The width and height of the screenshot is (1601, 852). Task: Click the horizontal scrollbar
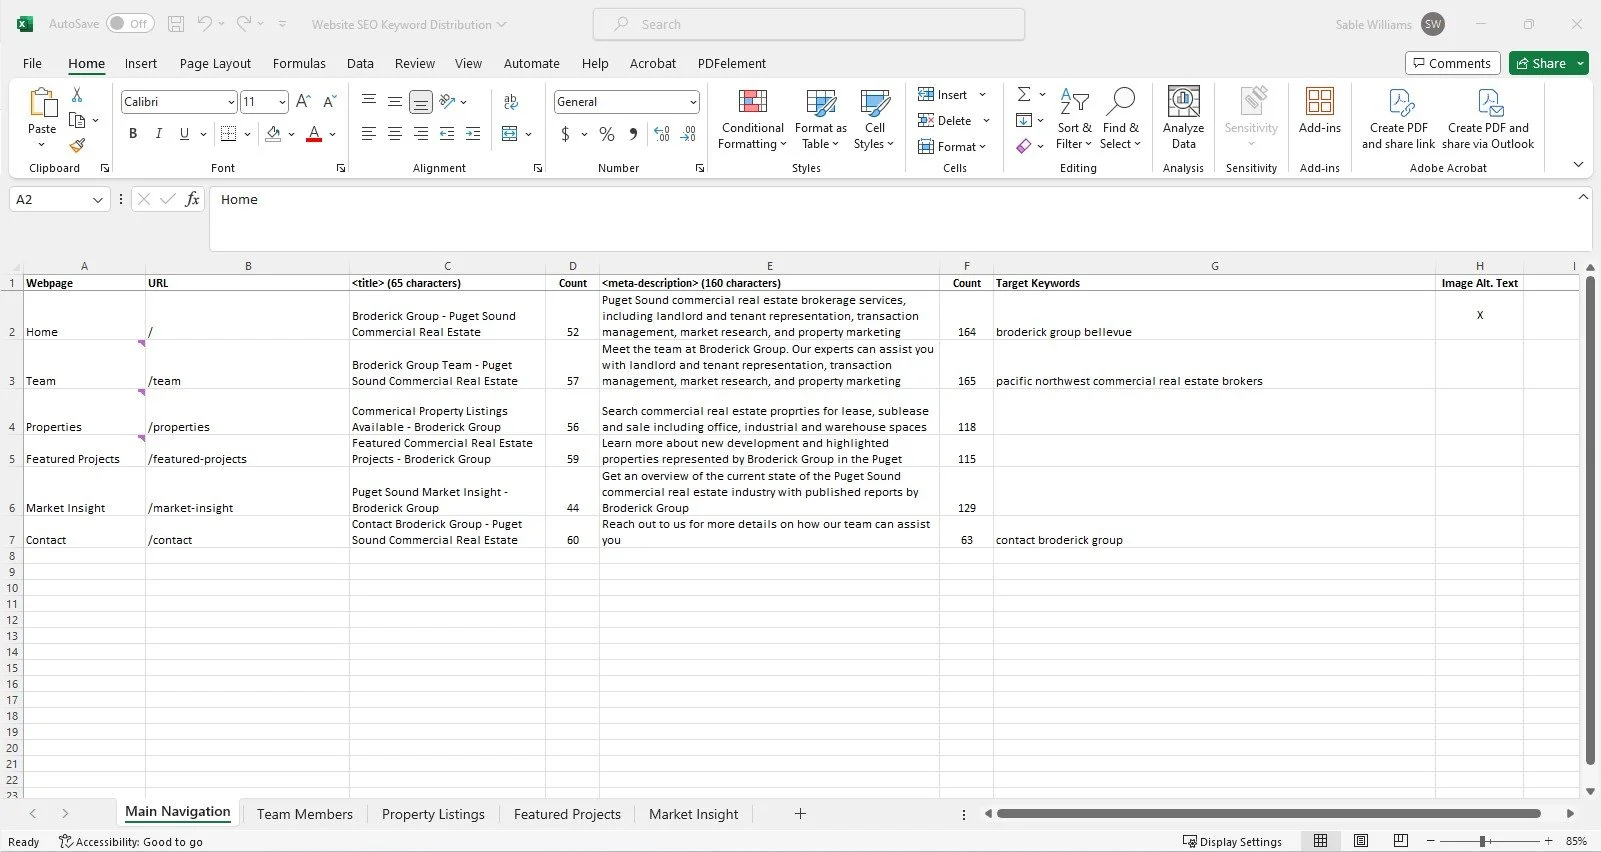(x=1268, y=813)
